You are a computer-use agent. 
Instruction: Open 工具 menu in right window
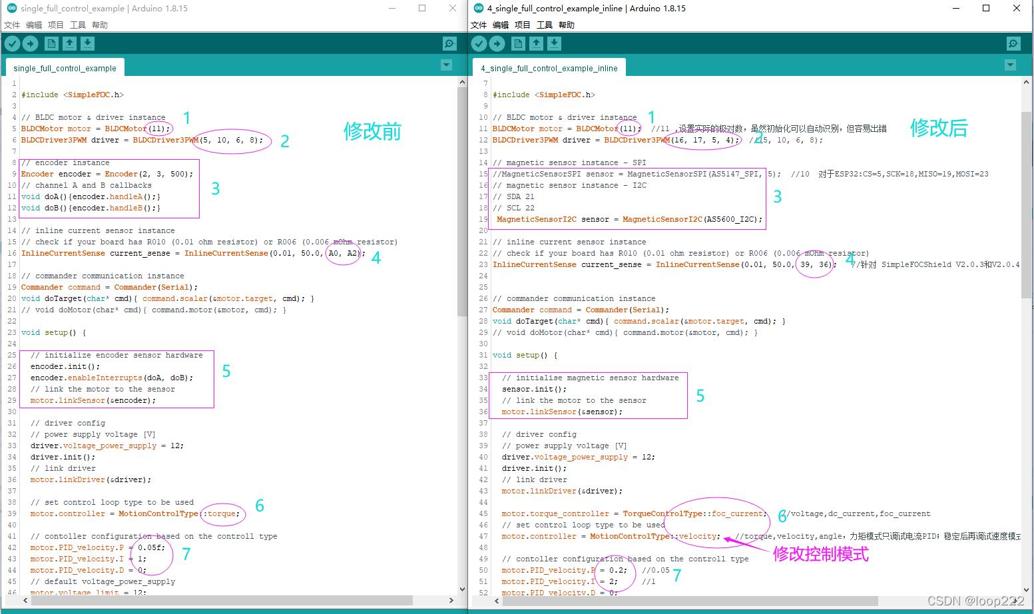544,25
